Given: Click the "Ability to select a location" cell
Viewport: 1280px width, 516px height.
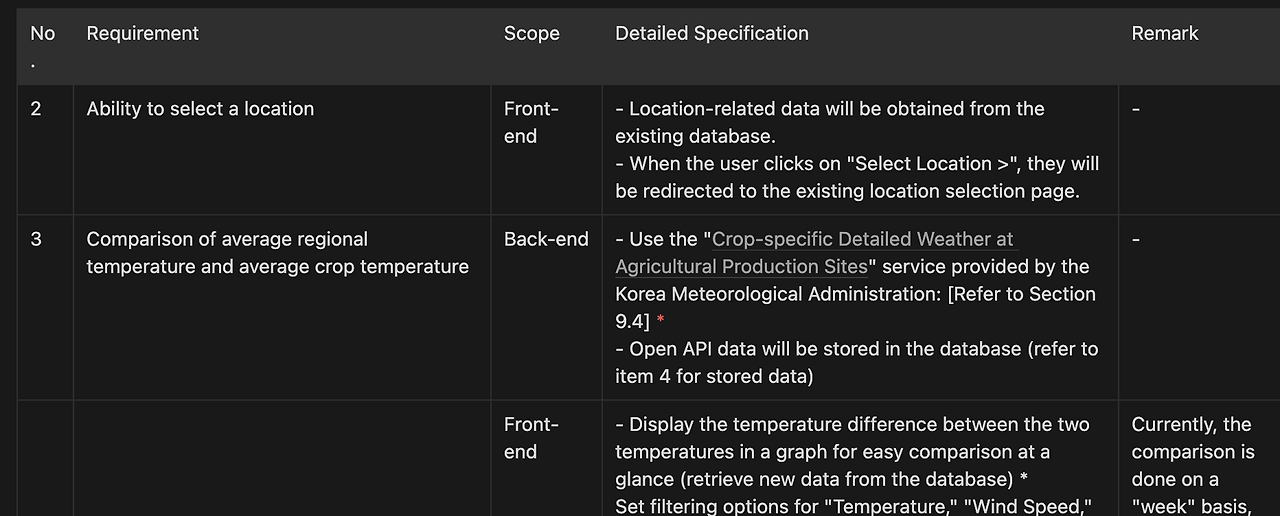Looking at the screenshot, I should point(200,109).
